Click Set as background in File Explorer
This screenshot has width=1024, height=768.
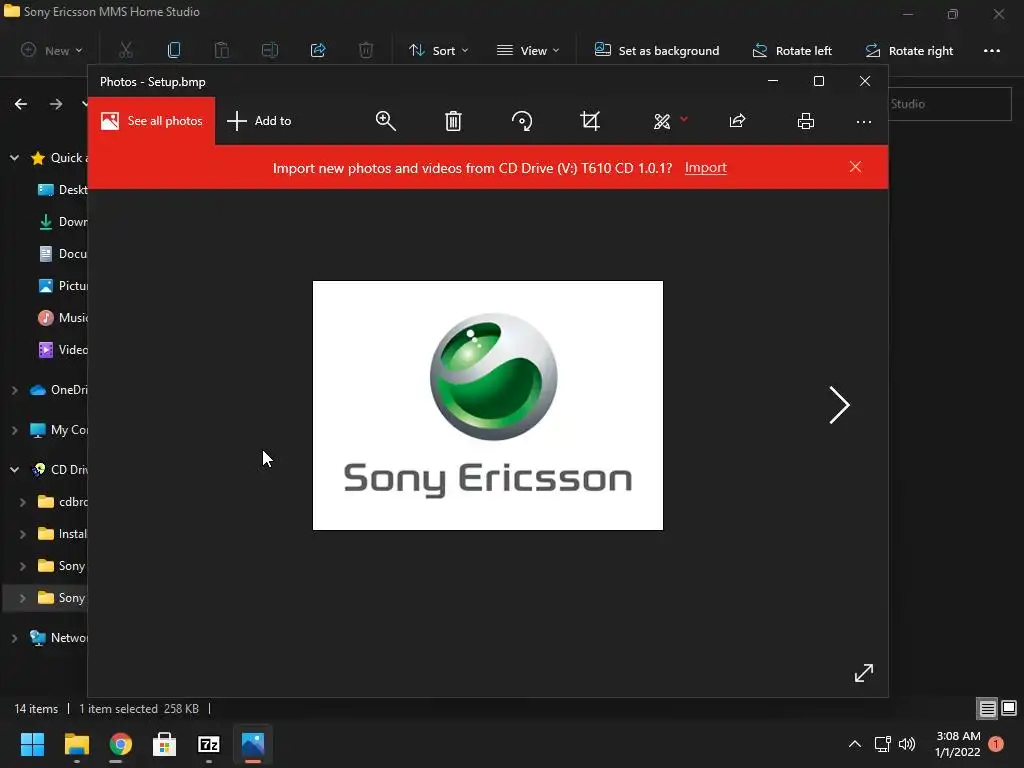[657, 50]
